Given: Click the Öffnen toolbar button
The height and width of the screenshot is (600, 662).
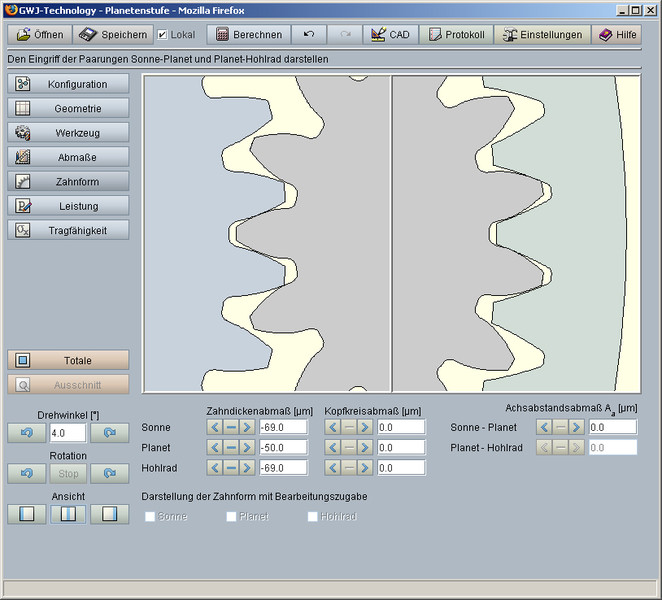Looking at the screenshot, I should pos(41,34).
